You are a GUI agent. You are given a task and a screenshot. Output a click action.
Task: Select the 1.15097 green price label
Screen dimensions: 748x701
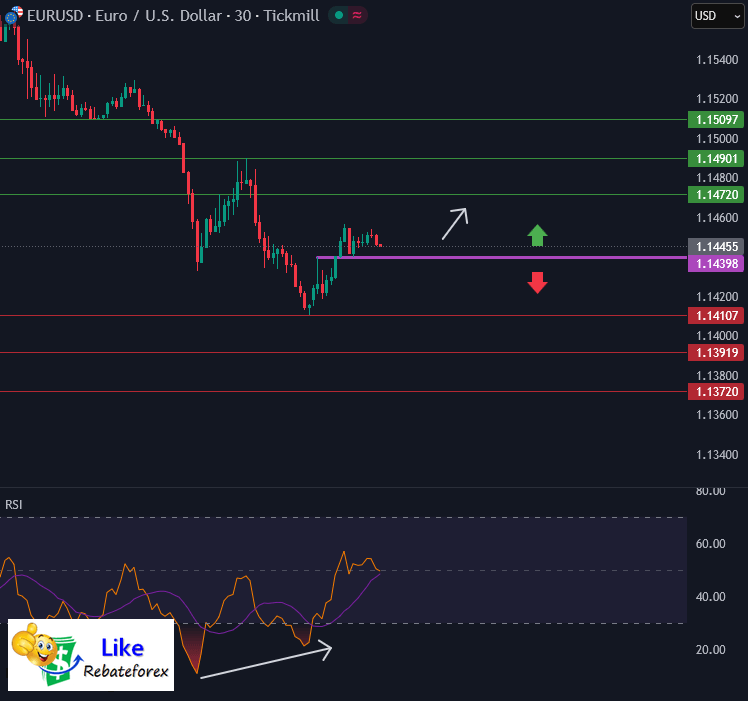point(716,119)
